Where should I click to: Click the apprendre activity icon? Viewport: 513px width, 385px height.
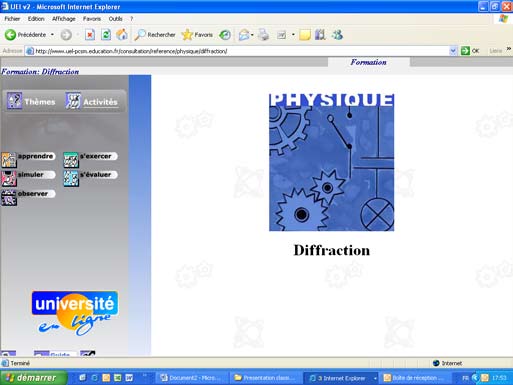pos(8,160)
